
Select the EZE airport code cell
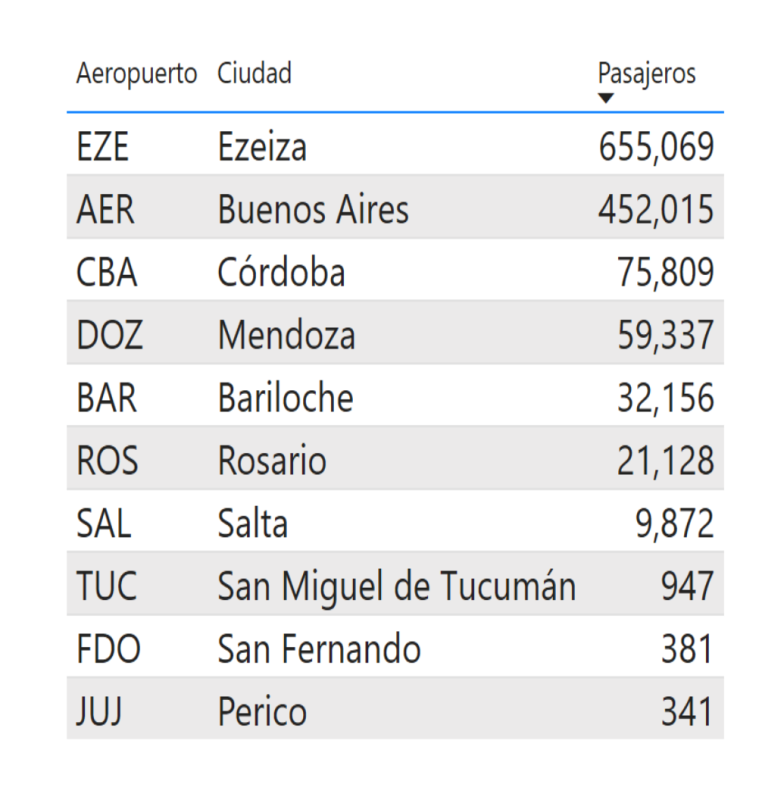click(103, 147)
